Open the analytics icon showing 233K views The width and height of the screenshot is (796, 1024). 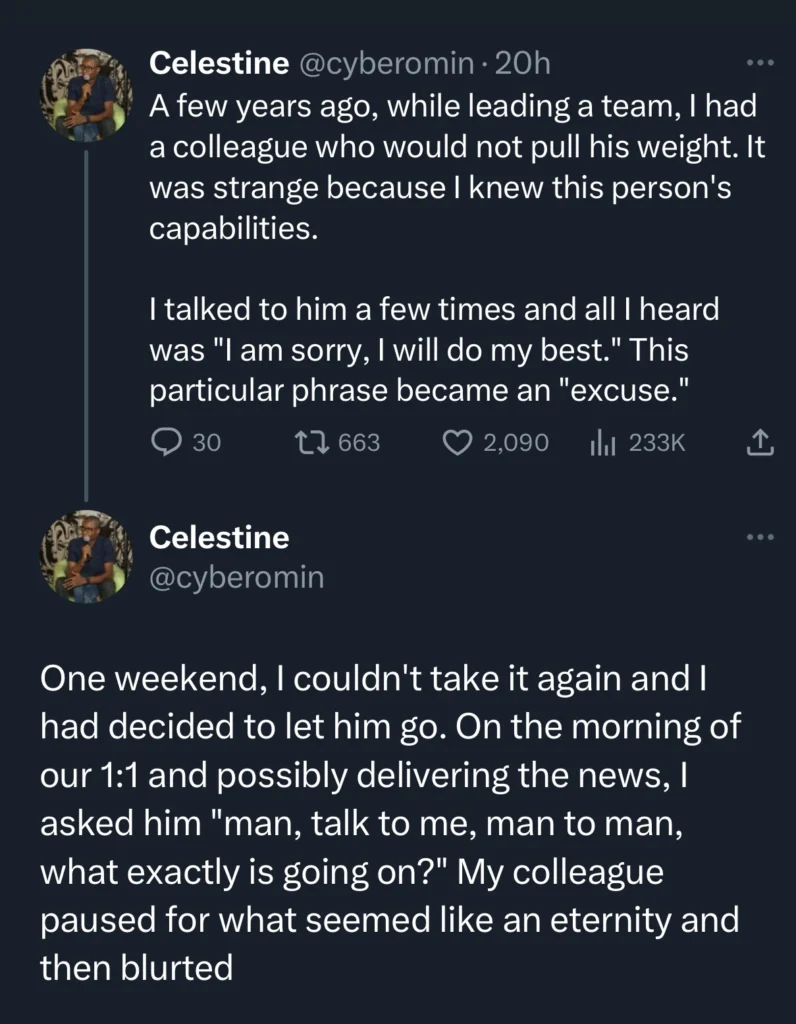(x=604, y=443)
